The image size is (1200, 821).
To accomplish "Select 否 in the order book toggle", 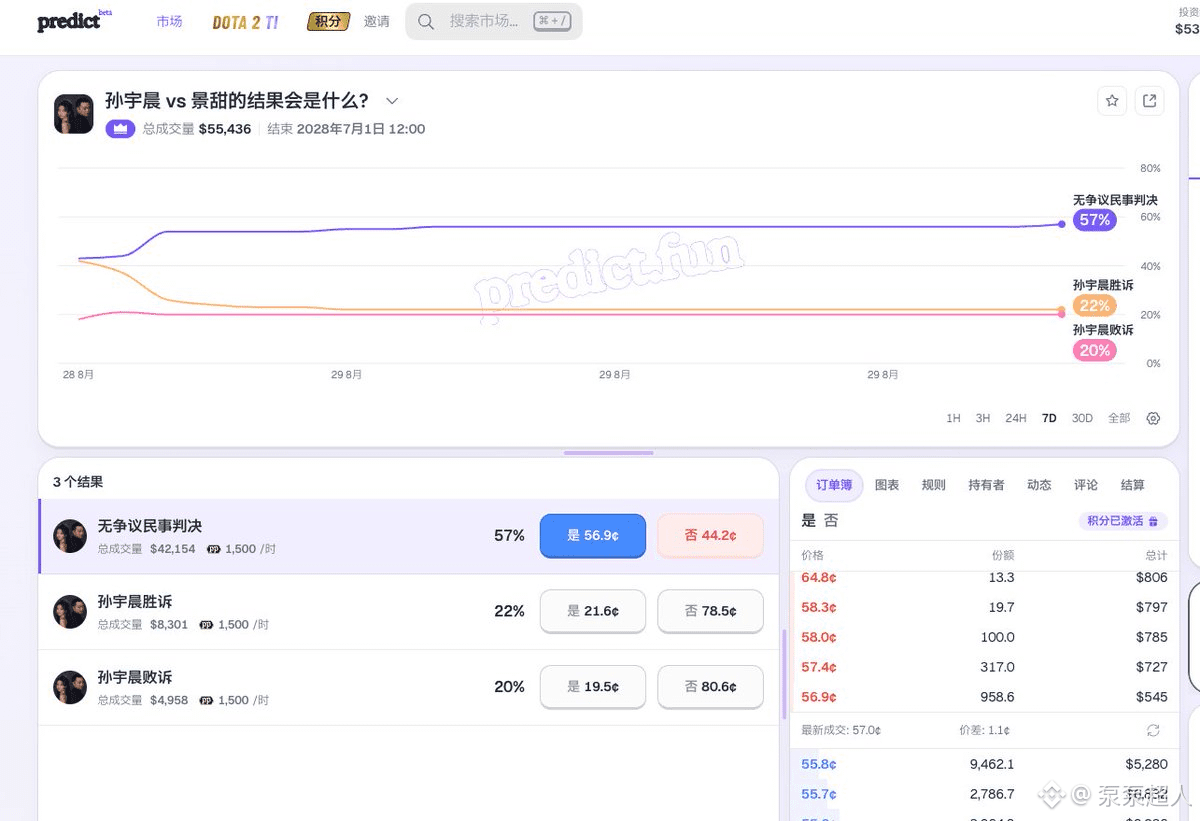I will click(831, 520).
